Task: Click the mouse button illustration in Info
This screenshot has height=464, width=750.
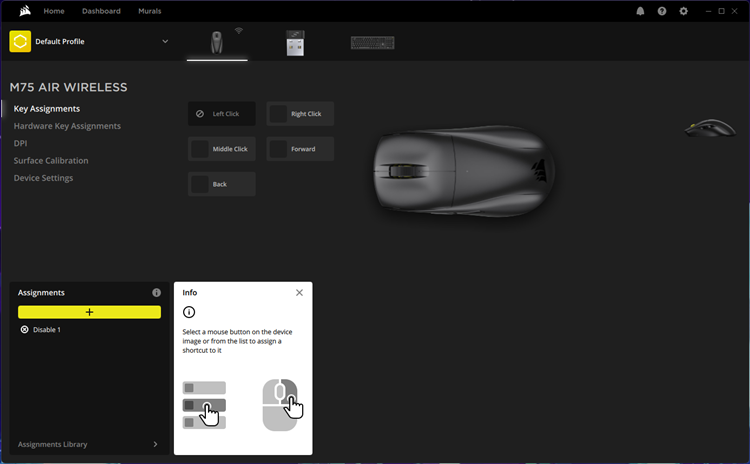Action: pos(283,405)
